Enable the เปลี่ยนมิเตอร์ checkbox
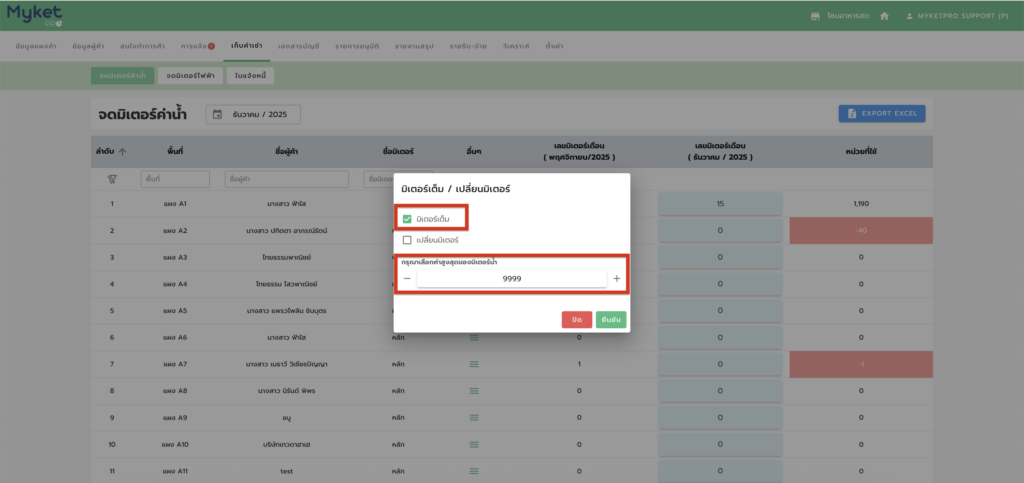1024x483 pixels. pos(407,240)
